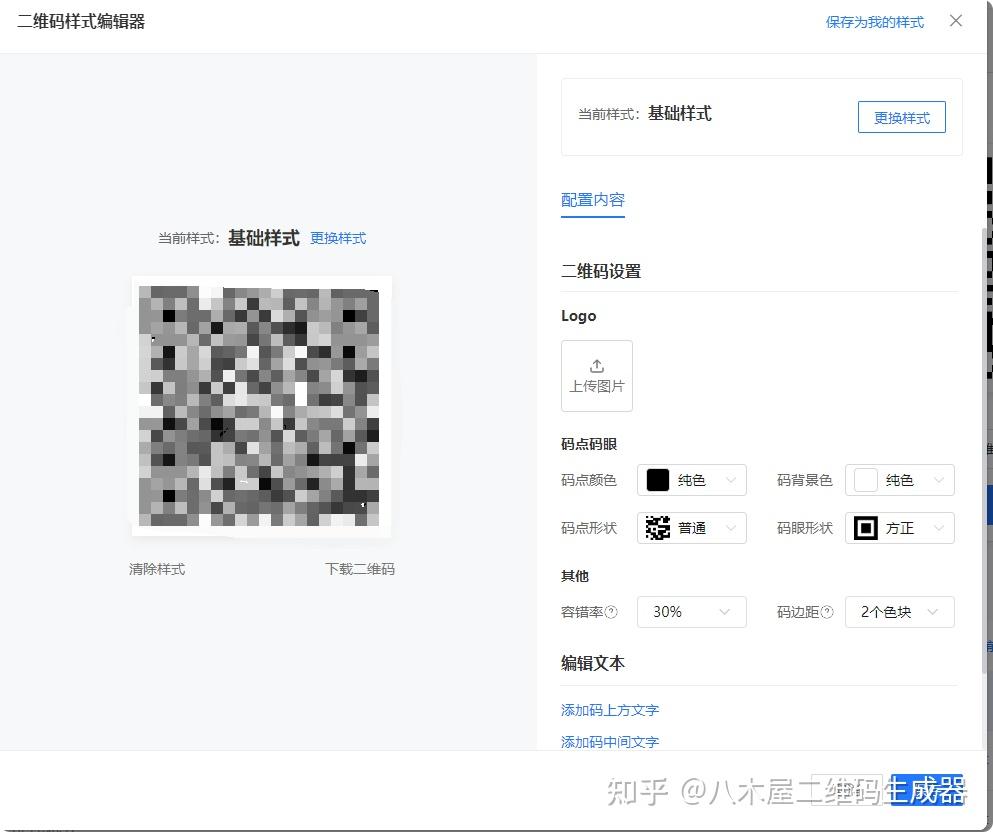The width and height of the screenshot is (993, 832).
Task: Click the 二维码样式编辑器 dialog title
Action: click(x=81, y=22)
